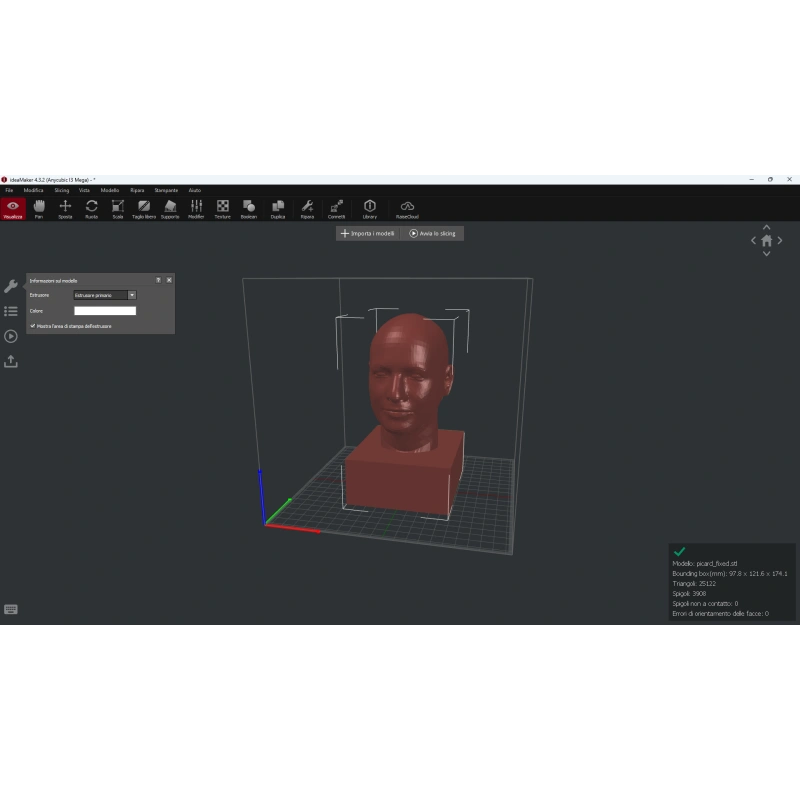Image resolution: width=800 pixels, height=800 pixels.
Task: Open the Slicing menu
Action: 62,190
